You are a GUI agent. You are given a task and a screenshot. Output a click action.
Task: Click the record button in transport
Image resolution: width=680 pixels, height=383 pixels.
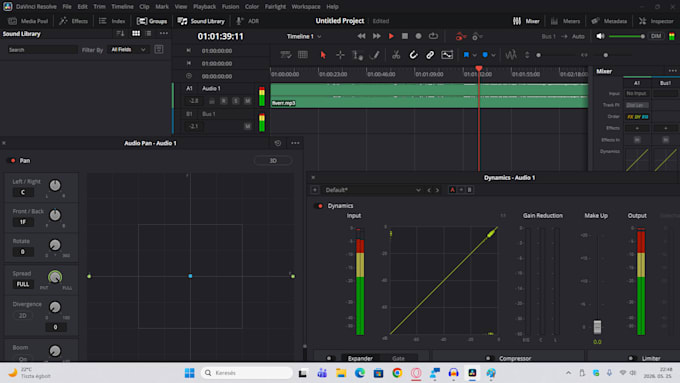(x=418, y=36)
